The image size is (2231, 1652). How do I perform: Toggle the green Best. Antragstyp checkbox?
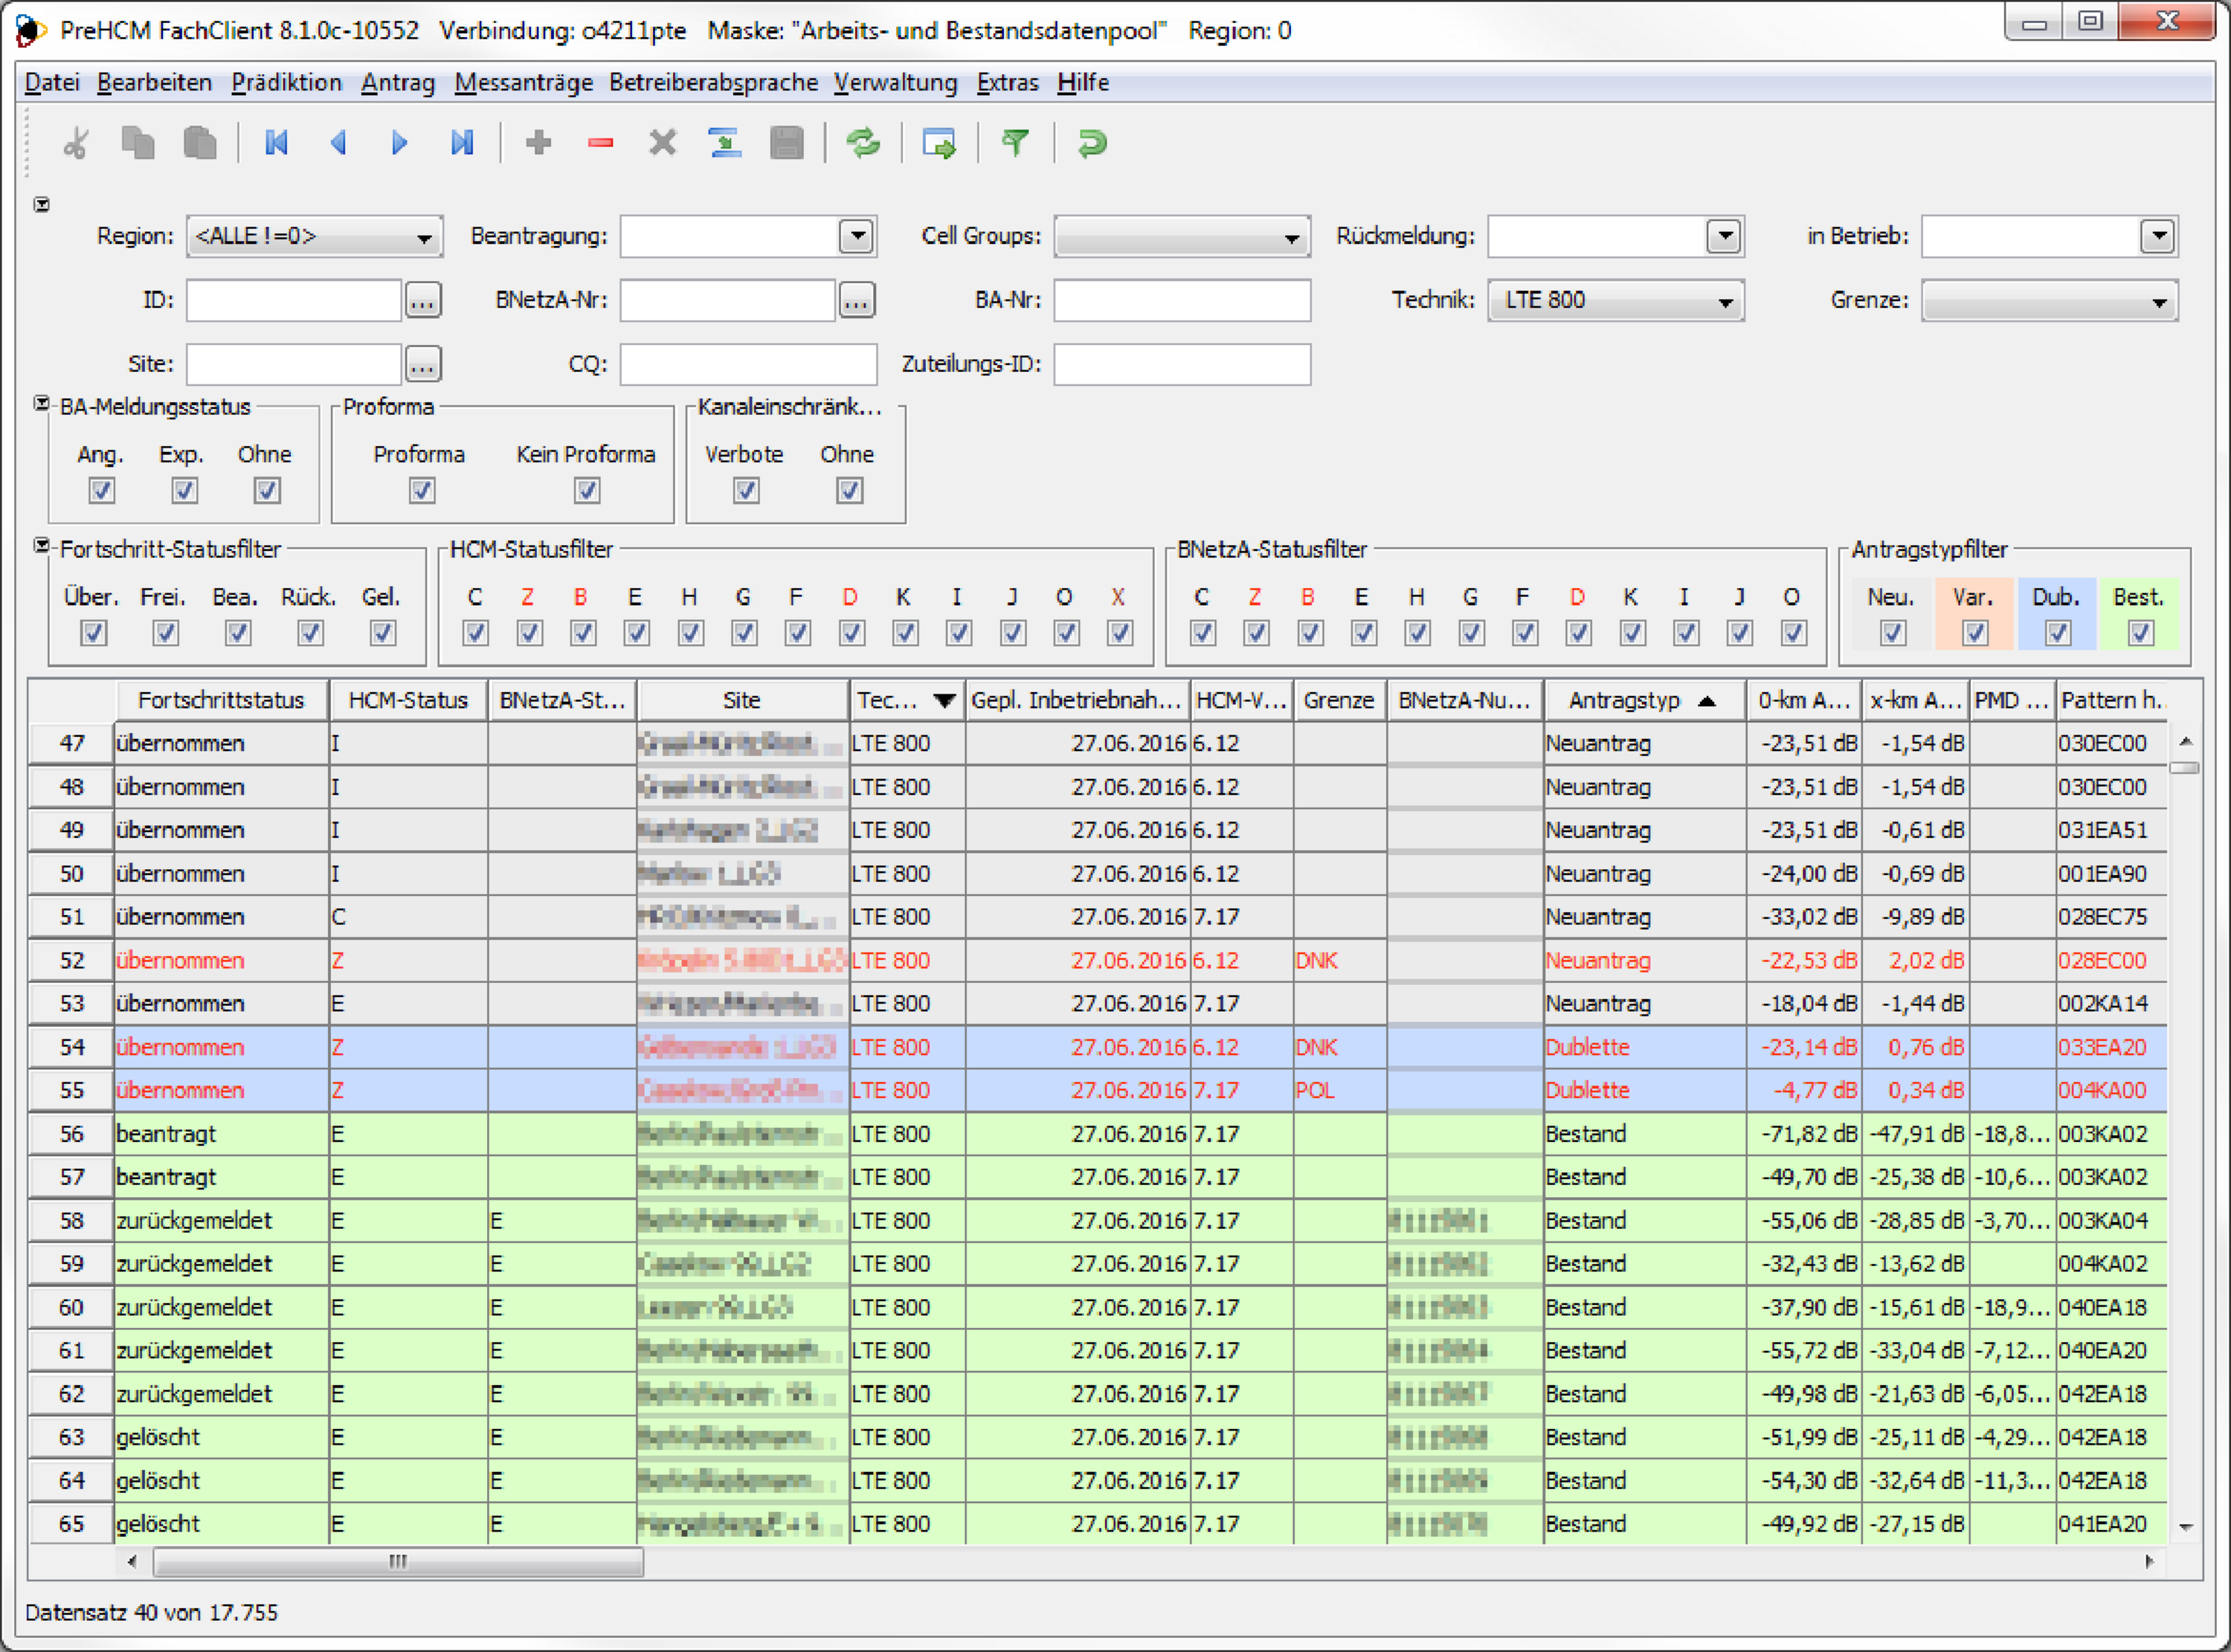click(2141, 633)
